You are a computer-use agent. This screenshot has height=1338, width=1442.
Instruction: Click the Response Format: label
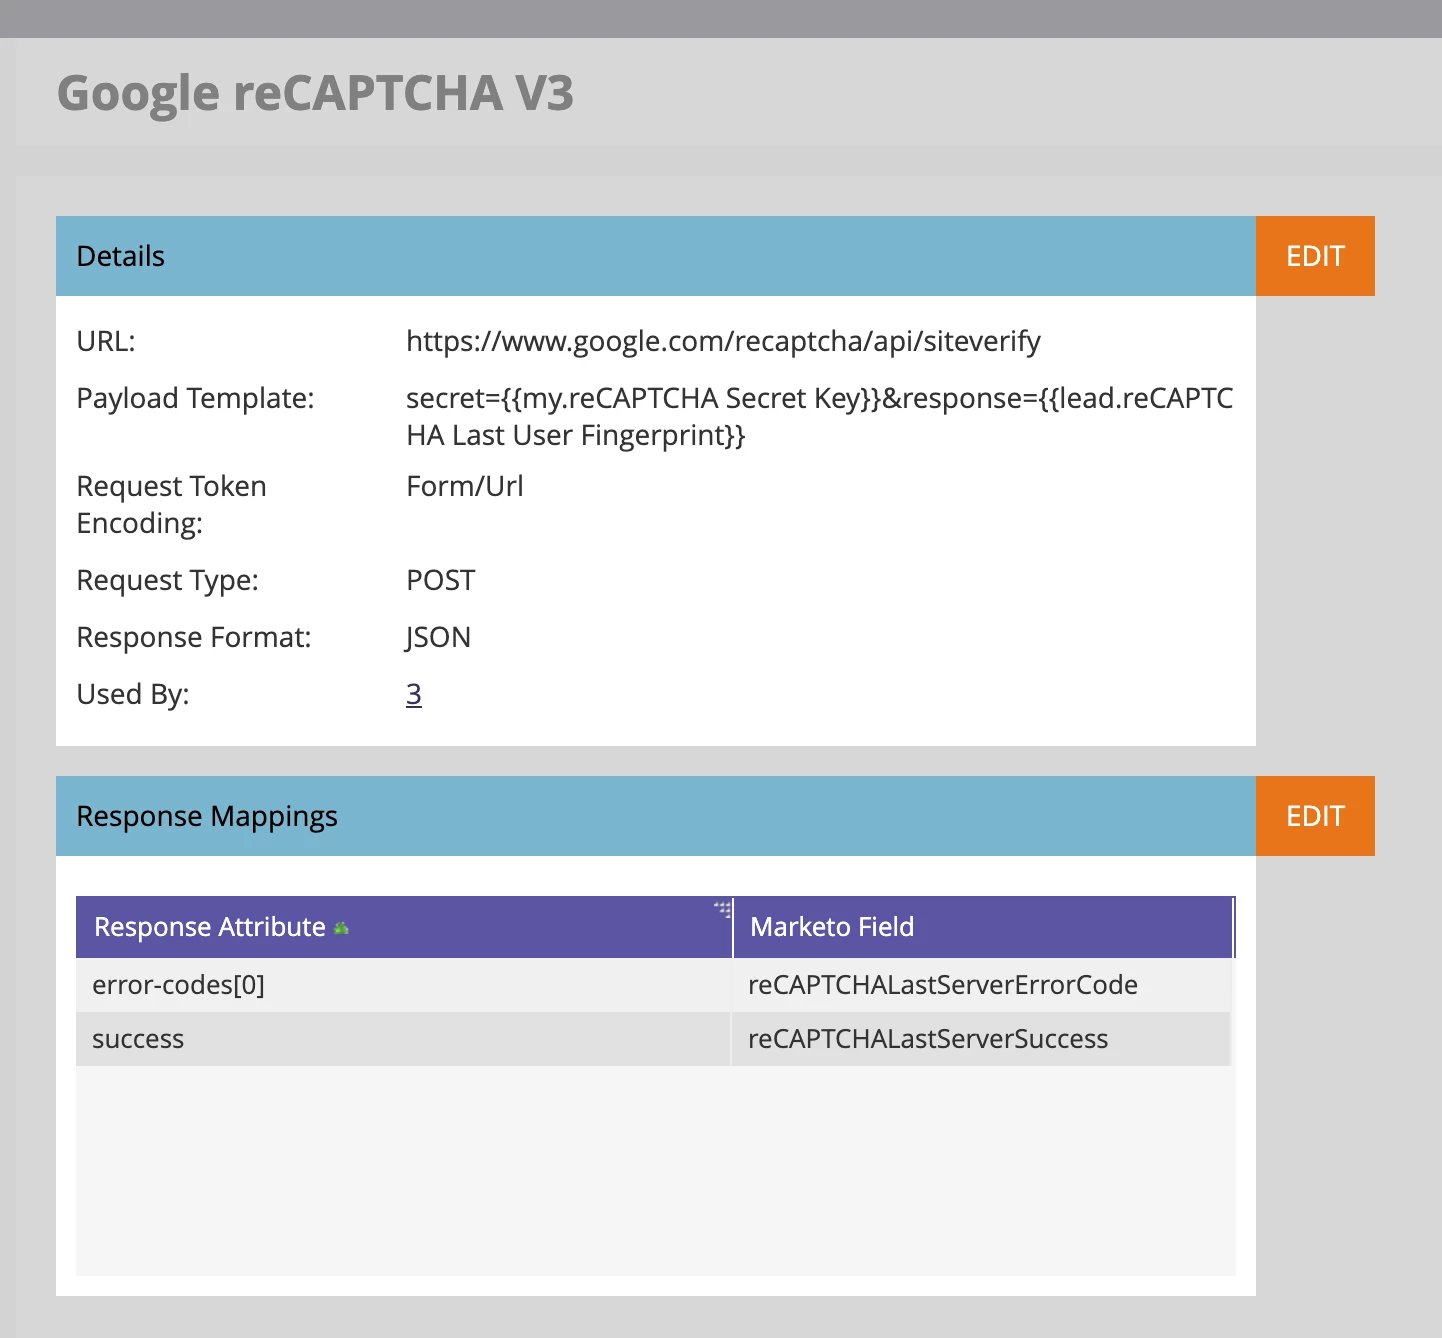pos(194,638)
